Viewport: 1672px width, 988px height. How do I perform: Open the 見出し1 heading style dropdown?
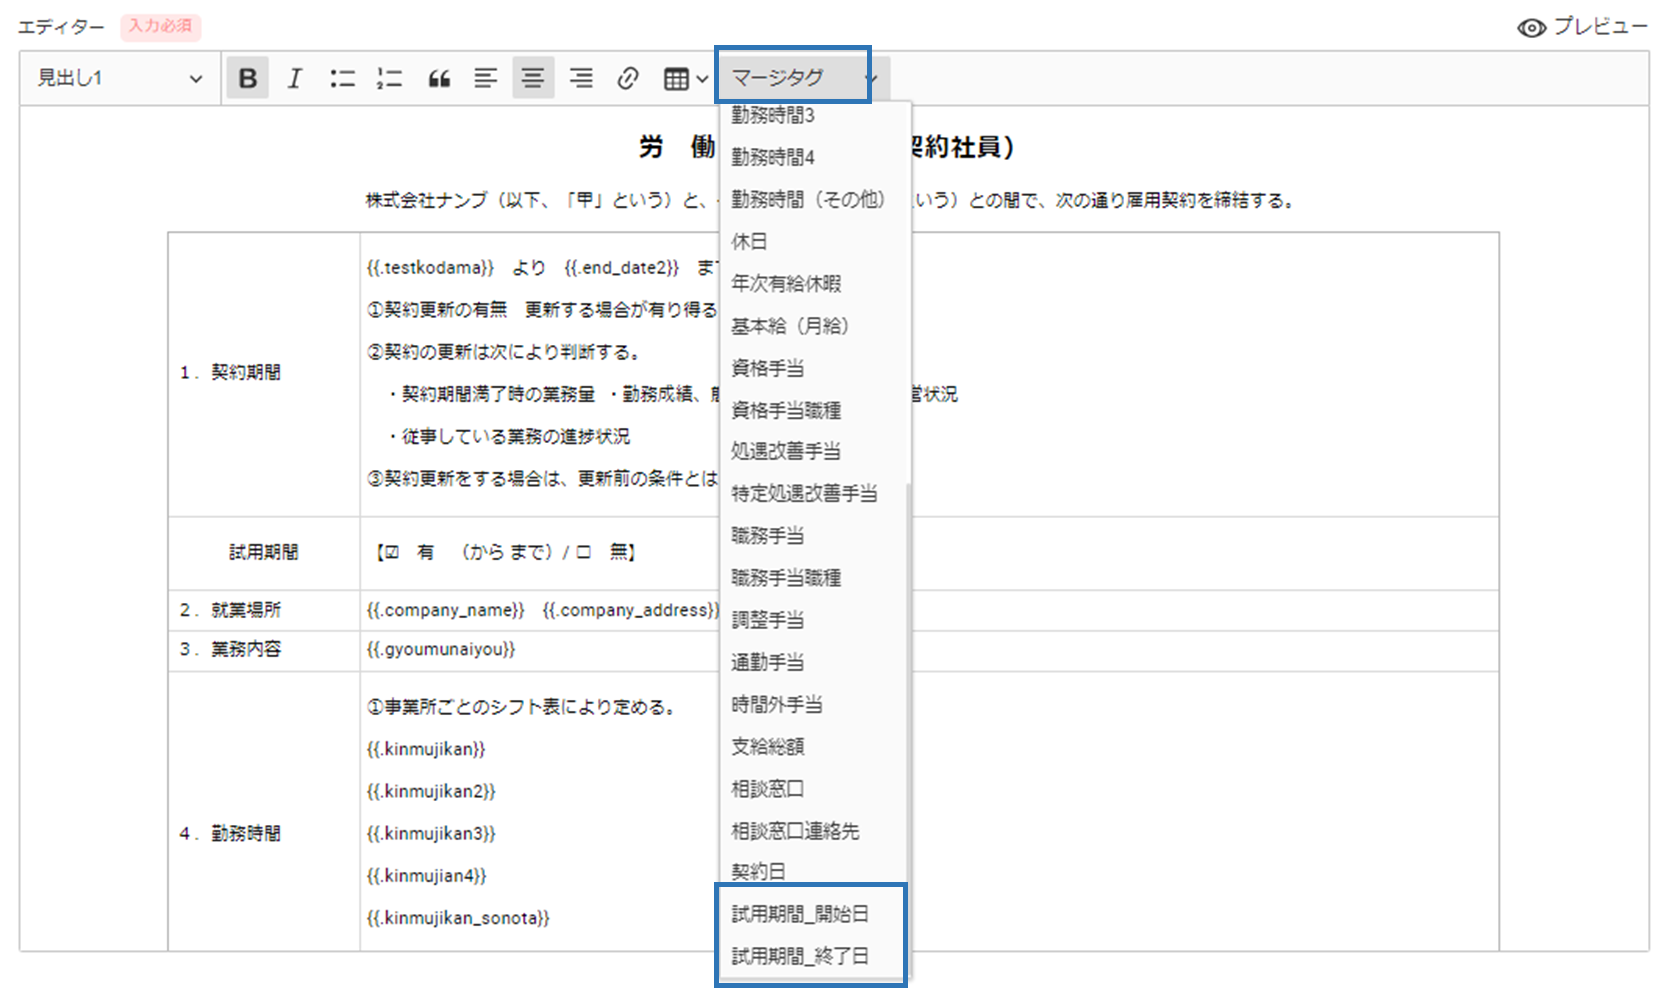click(x=120, y=78)
